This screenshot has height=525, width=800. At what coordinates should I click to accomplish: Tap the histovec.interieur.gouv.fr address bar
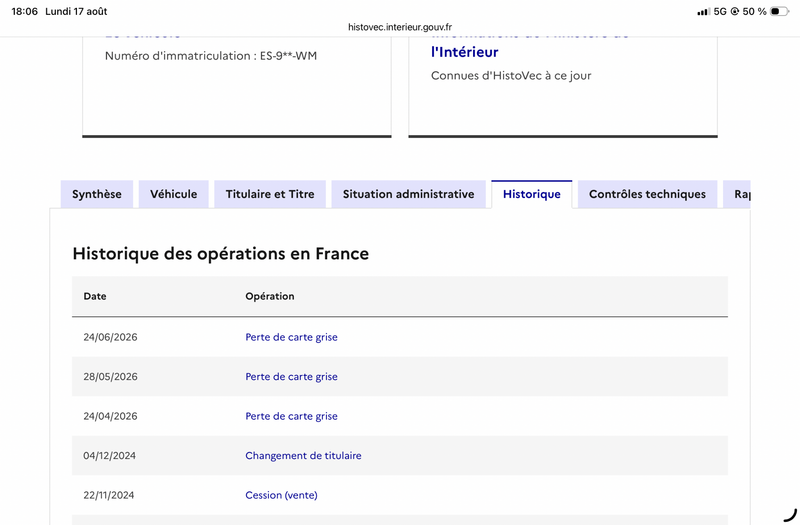point(400,27)
